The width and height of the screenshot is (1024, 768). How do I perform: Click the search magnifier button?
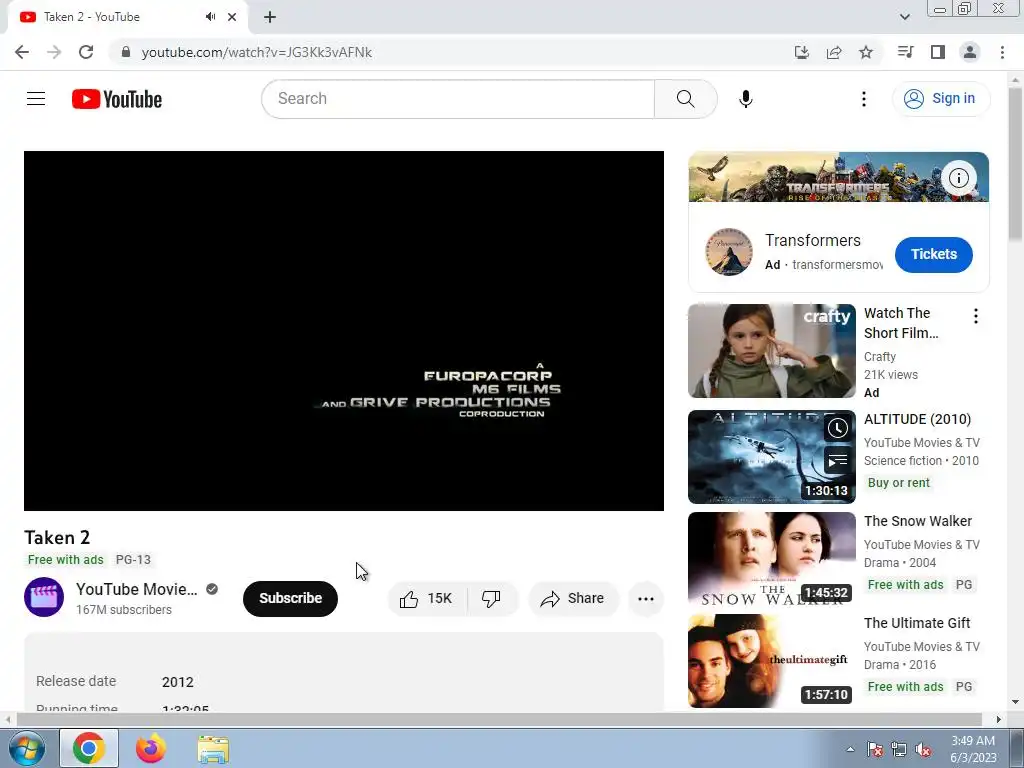pos(686,99)
